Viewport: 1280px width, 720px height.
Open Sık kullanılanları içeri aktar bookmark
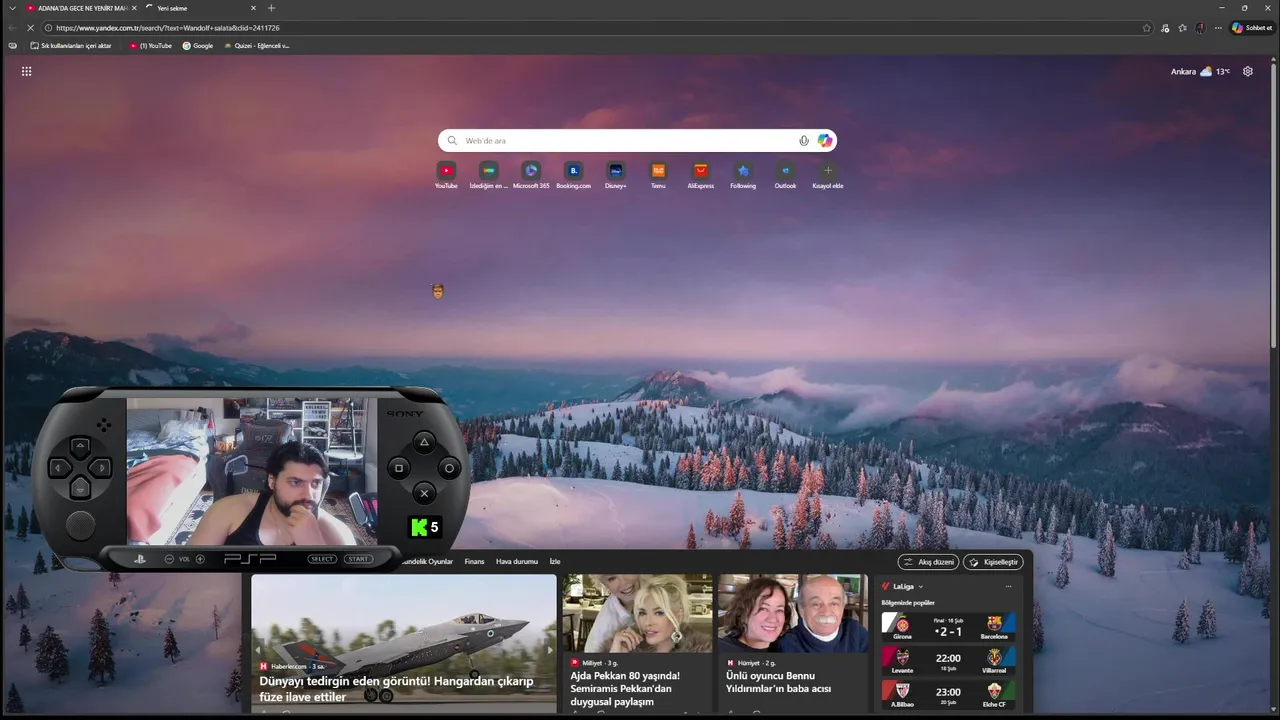coord(71,46)
